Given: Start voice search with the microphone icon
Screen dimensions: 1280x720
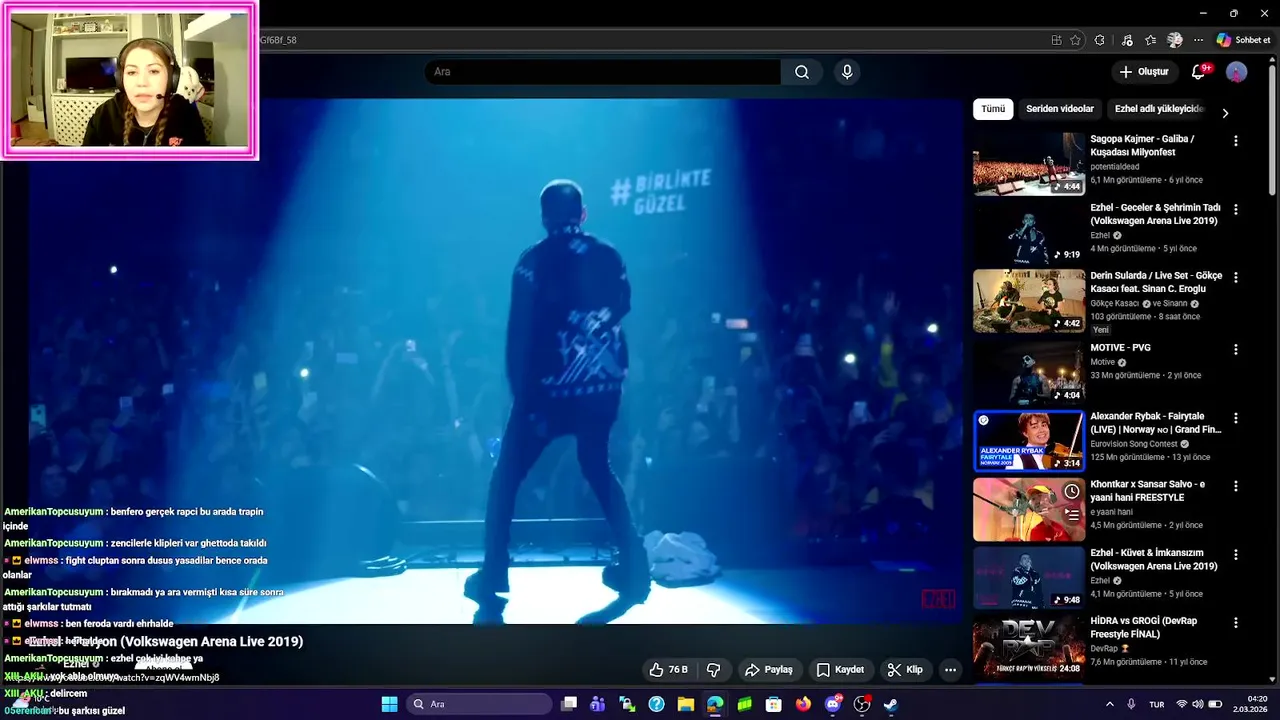Looking at the screenshot, I should [847, 72].
